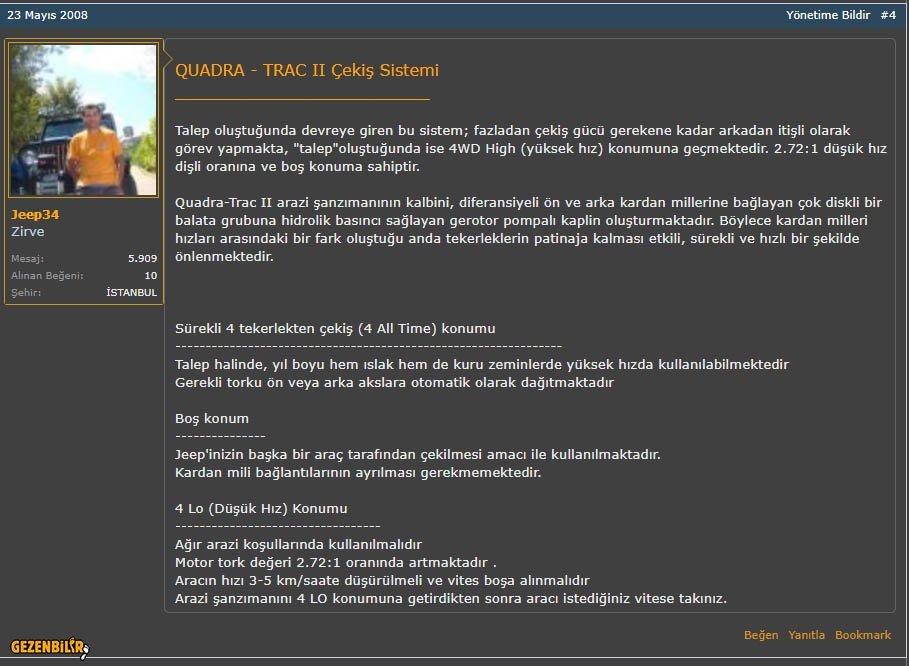
Task: Select line Arazi şanzımanını 4 LO konumuna getirdikten
Action: click(x=450, y=598)
